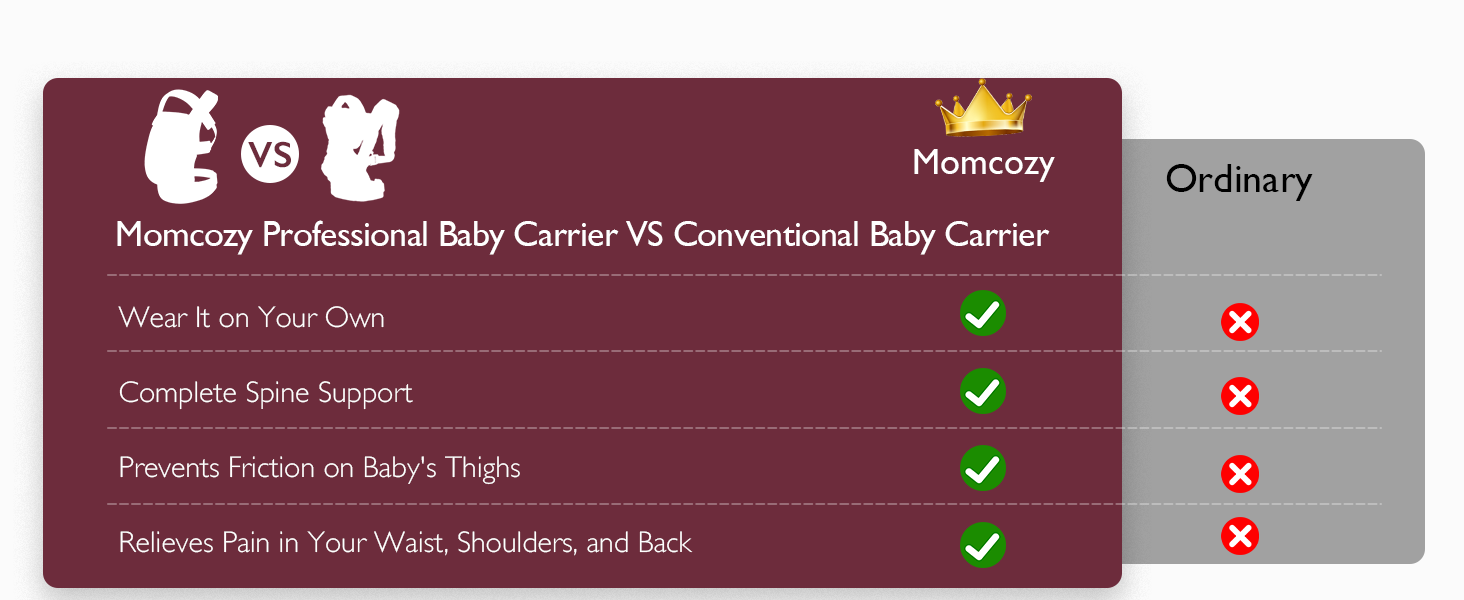Screen dimensions: 1464x600
Task: Click the gold crown icon above Momcozy
Action: 983,109
